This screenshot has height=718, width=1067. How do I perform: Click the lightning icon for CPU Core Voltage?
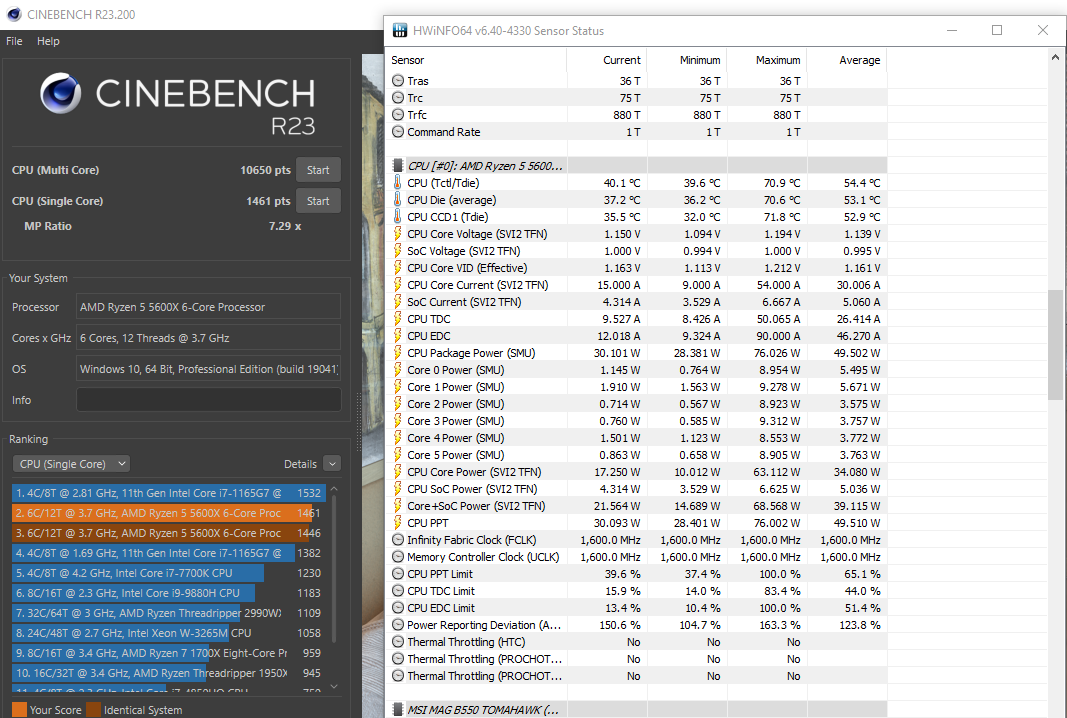tap(398, 233)
